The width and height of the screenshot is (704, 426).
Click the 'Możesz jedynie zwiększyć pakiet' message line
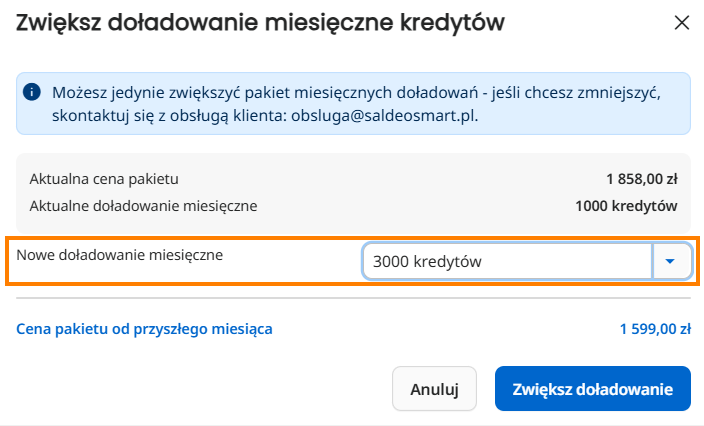point(356,92)
